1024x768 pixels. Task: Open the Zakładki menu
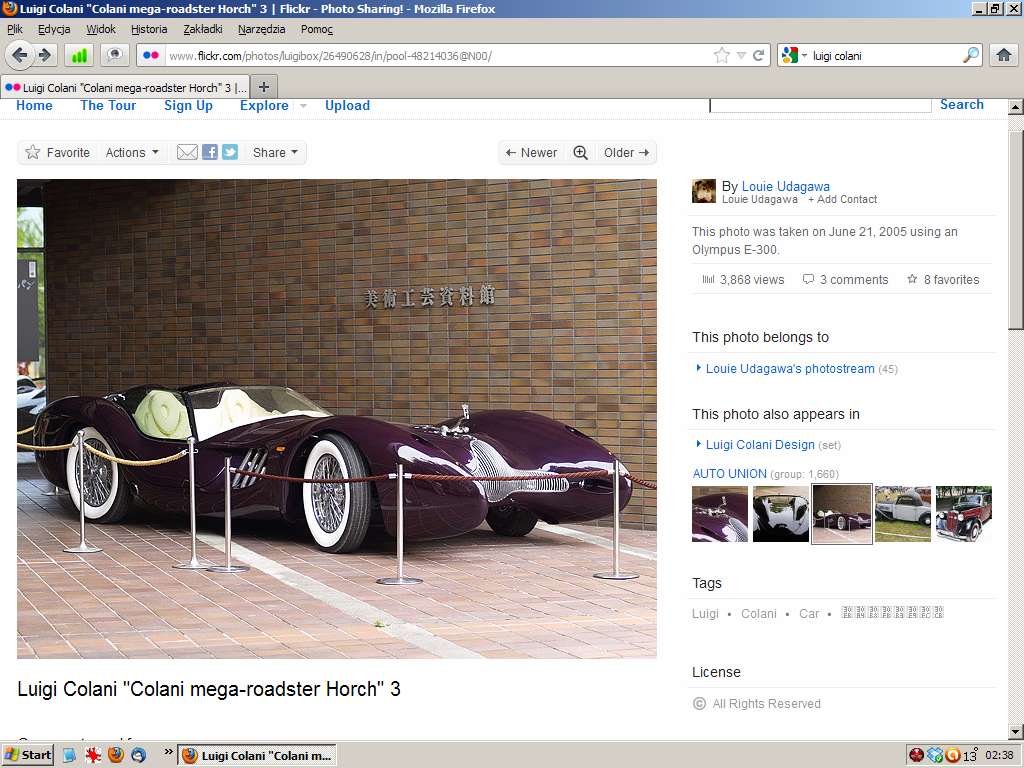(x=202, y=29)
